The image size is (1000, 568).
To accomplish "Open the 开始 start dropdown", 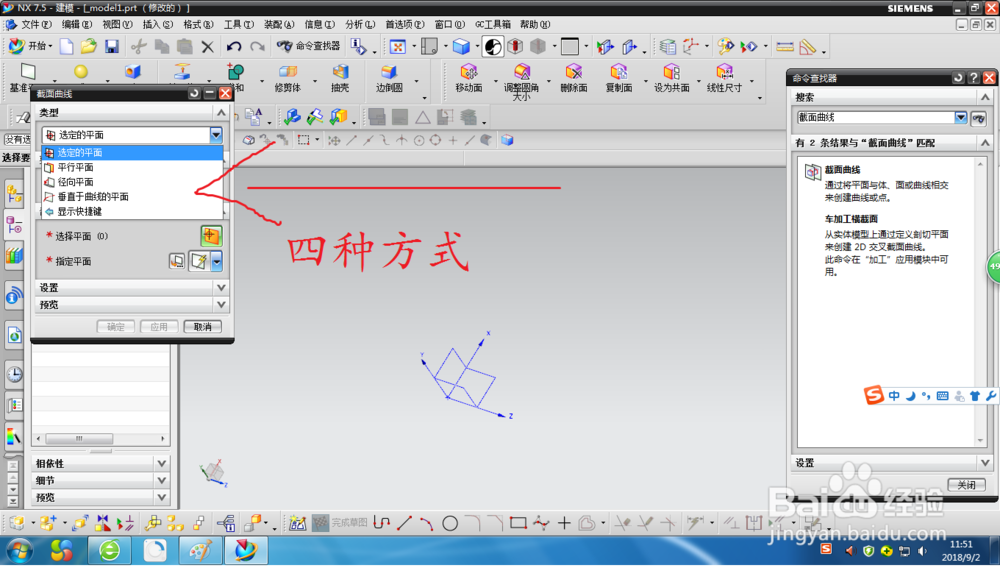I will [x=31, y=46].
